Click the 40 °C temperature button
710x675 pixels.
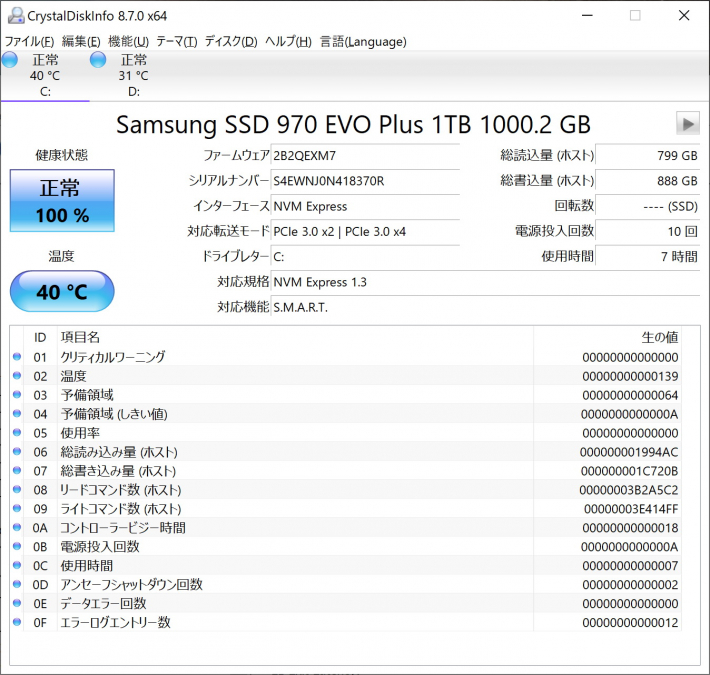coord(62,292)
